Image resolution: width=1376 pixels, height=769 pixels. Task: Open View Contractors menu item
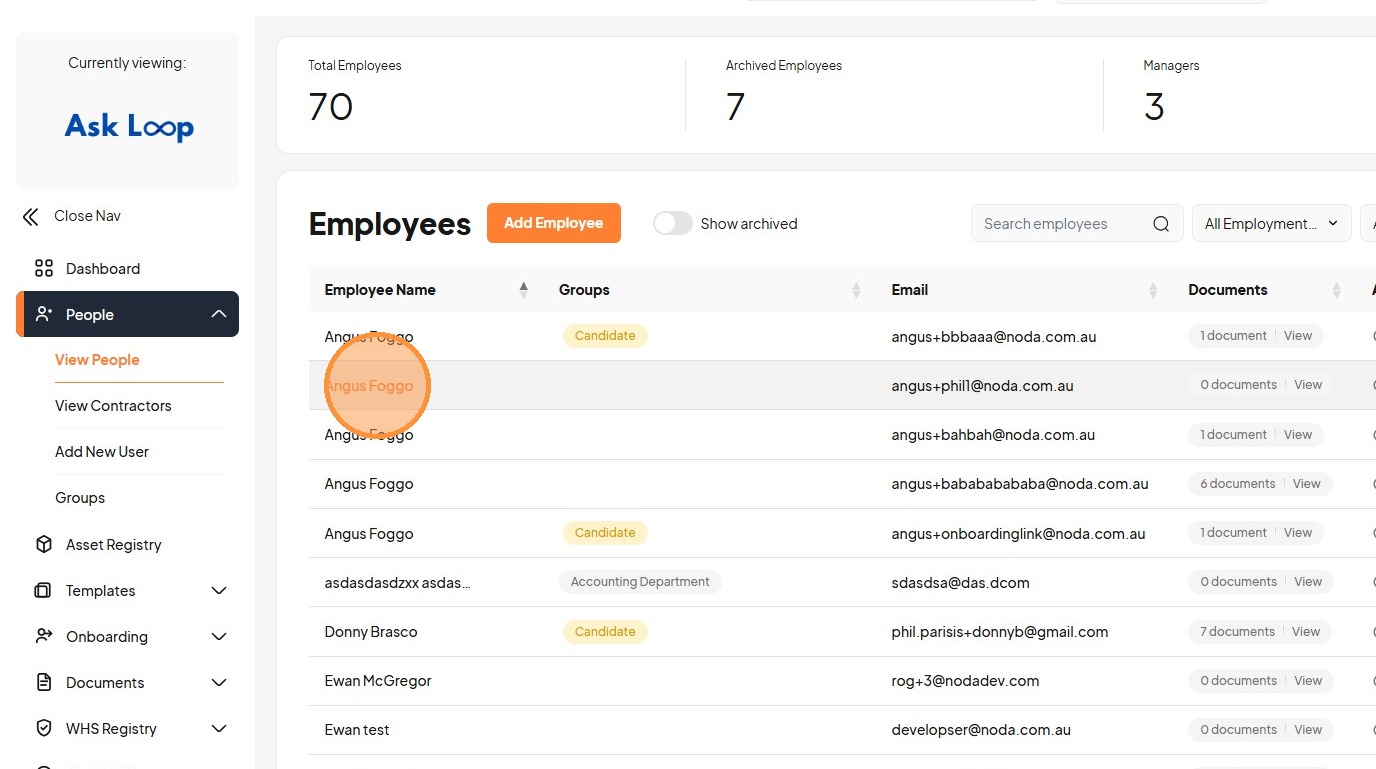coord(113,405)
